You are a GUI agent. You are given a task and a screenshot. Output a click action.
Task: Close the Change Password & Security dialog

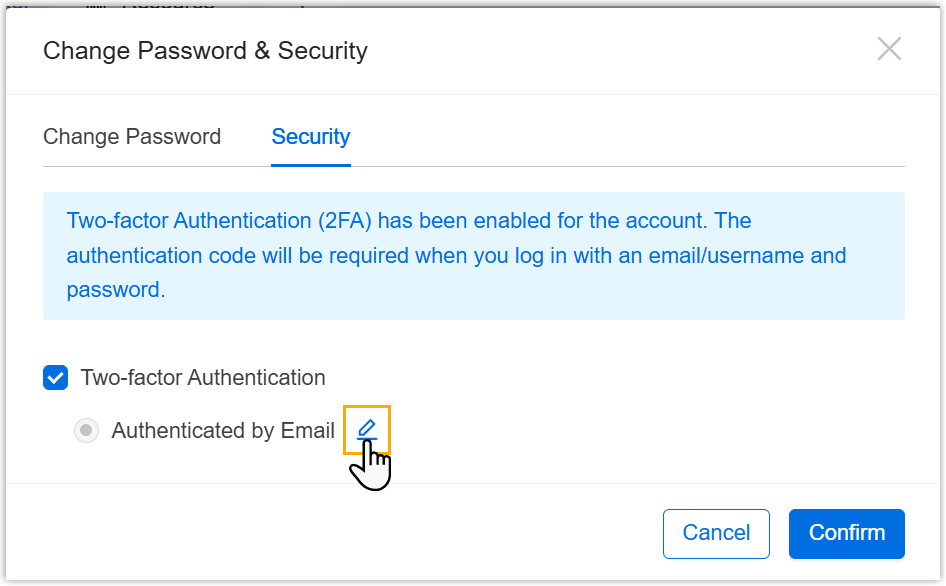(889, 49)
